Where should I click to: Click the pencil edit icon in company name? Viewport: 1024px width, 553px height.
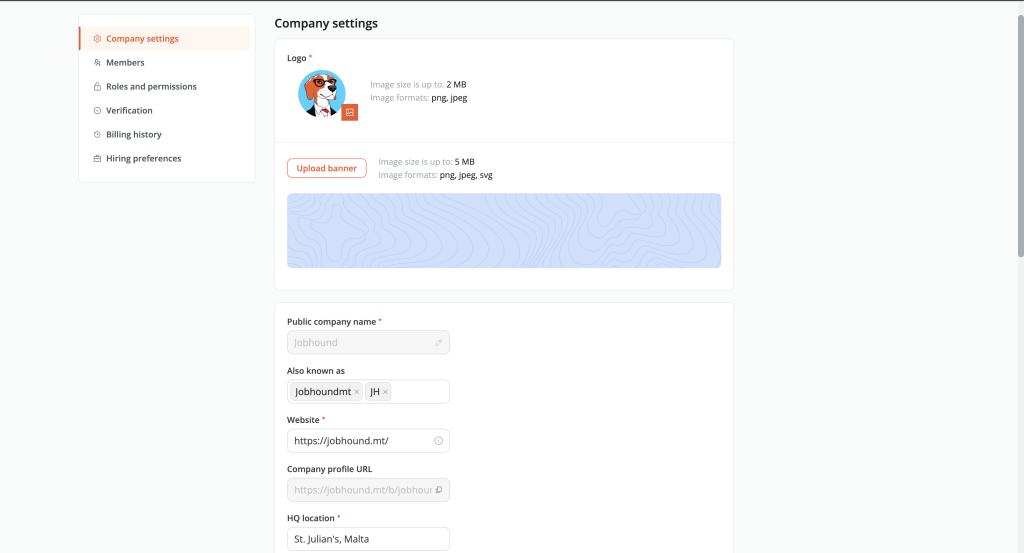tap(438, 343)
